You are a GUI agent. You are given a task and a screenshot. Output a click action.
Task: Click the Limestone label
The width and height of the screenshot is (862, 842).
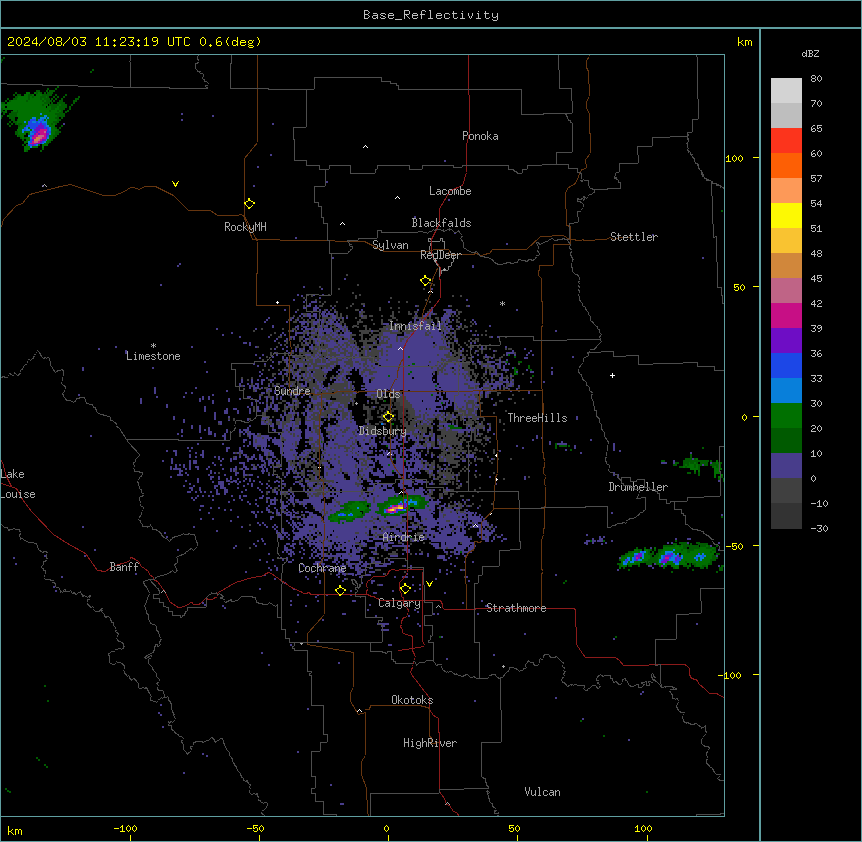(153, 356)
